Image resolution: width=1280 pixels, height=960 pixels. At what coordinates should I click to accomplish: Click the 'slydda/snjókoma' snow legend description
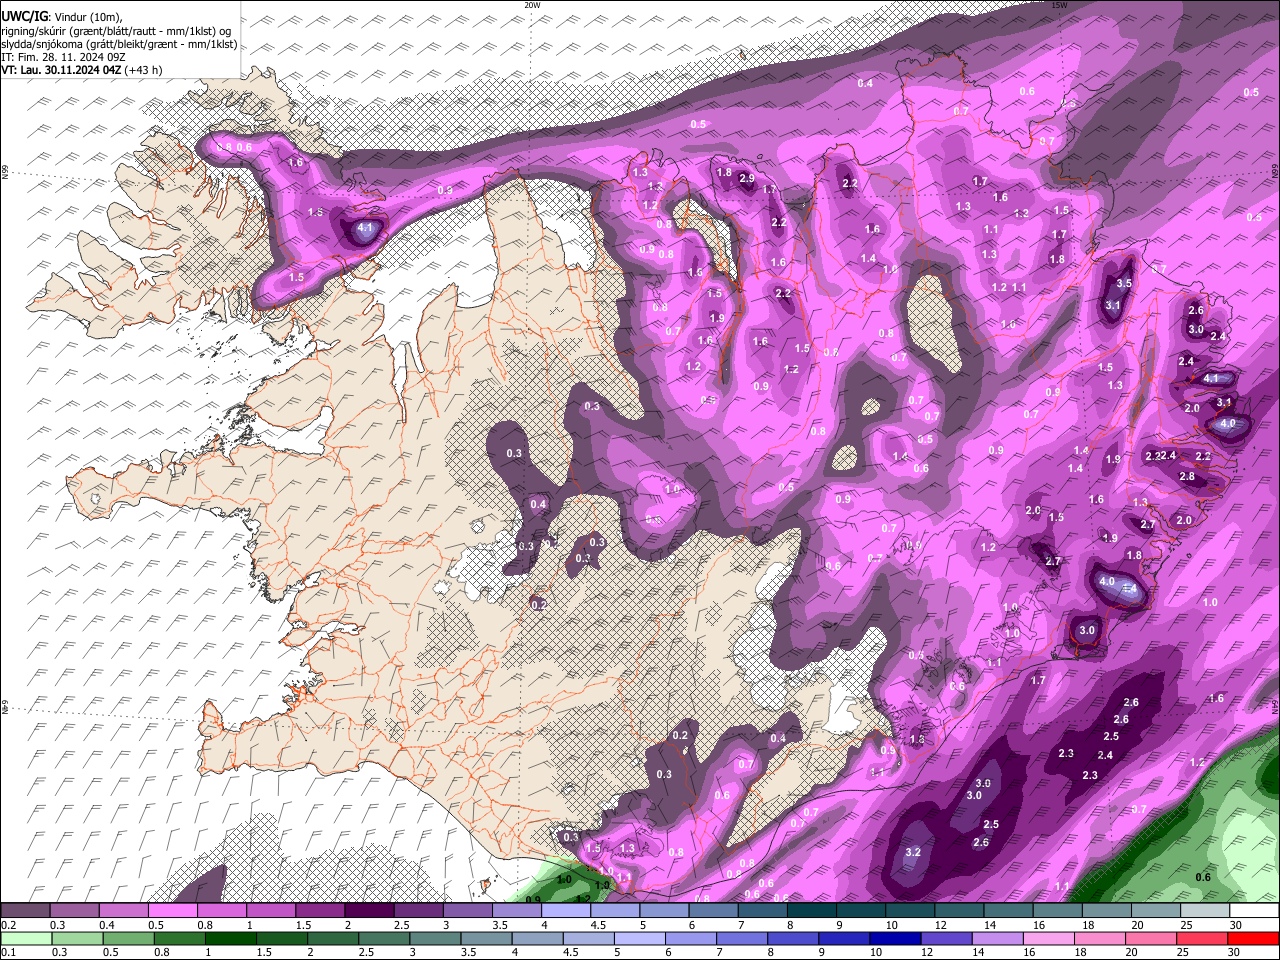[42, 44]
